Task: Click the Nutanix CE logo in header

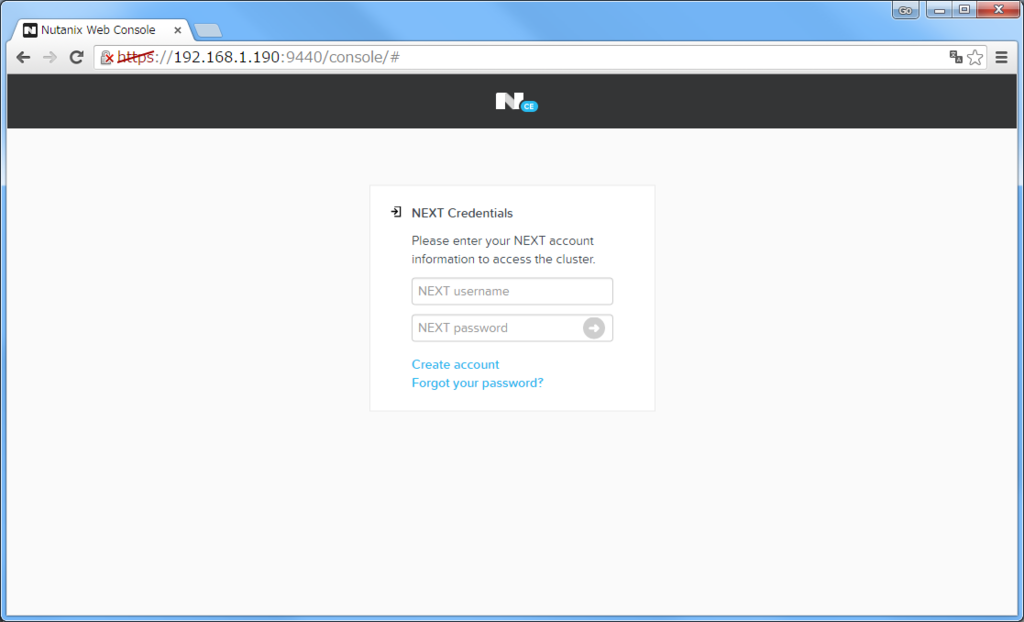Action: click(x=517, y=101)
